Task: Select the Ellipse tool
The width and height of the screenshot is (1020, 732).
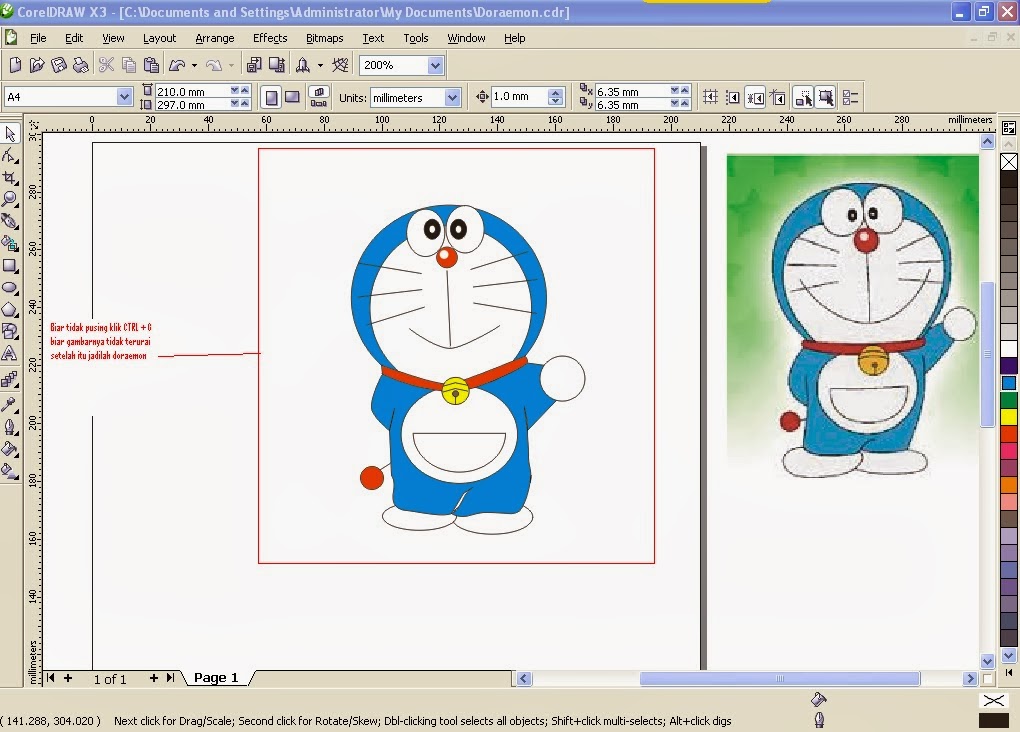Action: pos(10,287)
